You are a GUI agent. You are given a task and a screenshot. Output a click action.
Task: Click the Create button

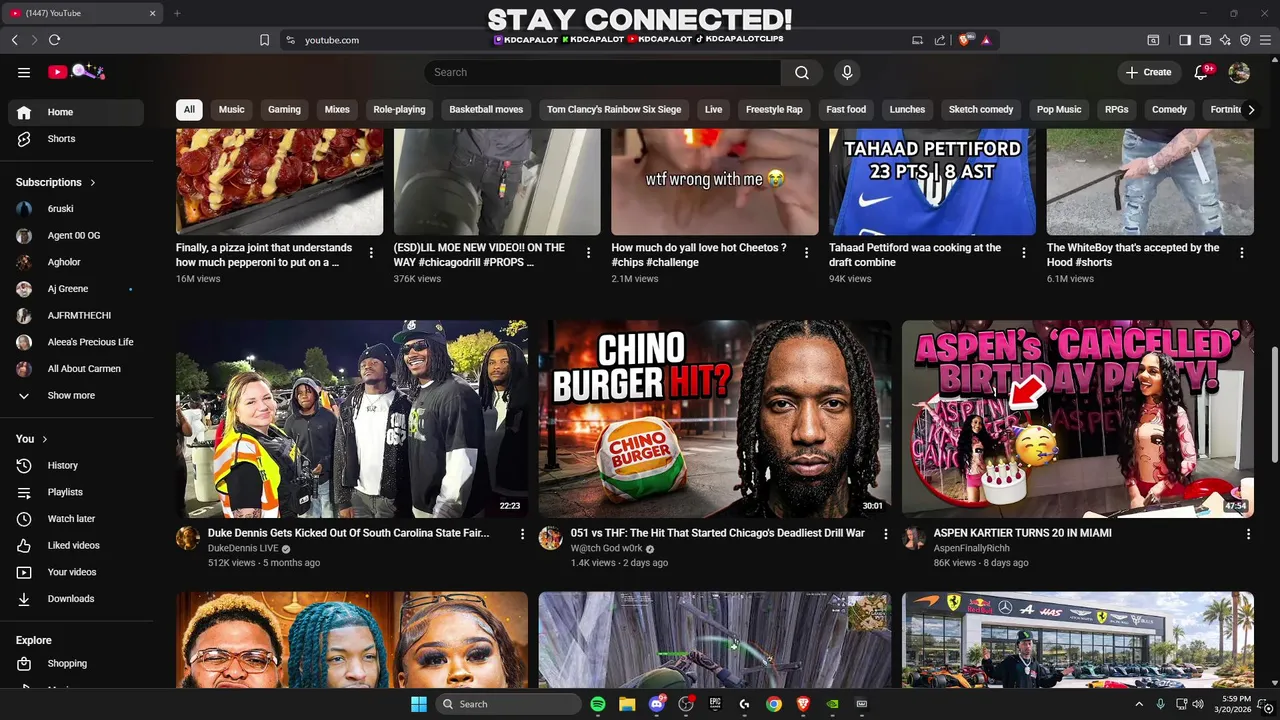pyautogui.click(x=1148, y=72)
